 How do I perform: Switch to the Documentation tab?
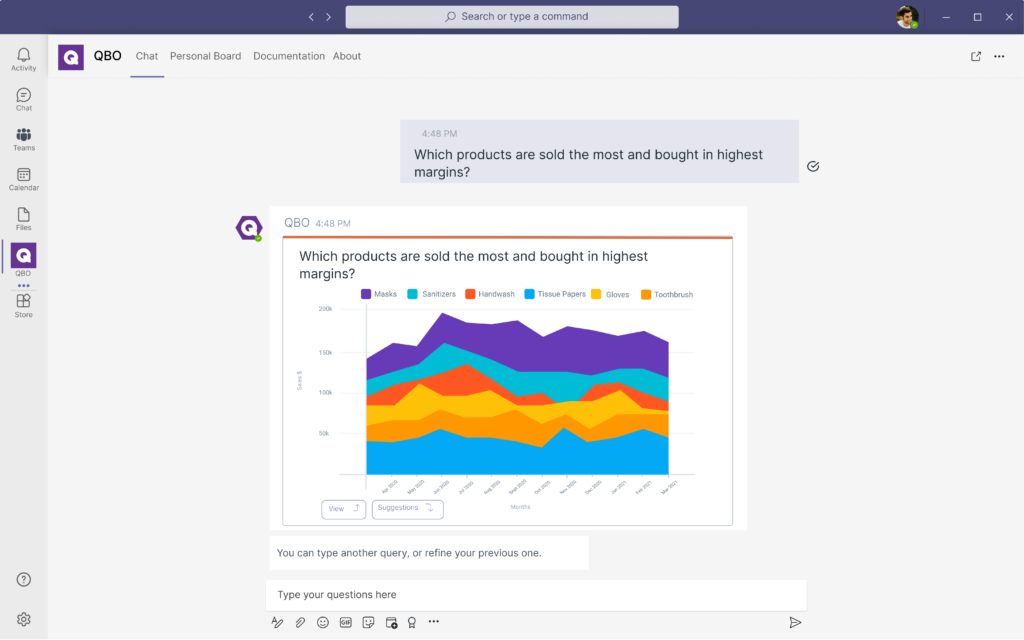tap(288, 57)
